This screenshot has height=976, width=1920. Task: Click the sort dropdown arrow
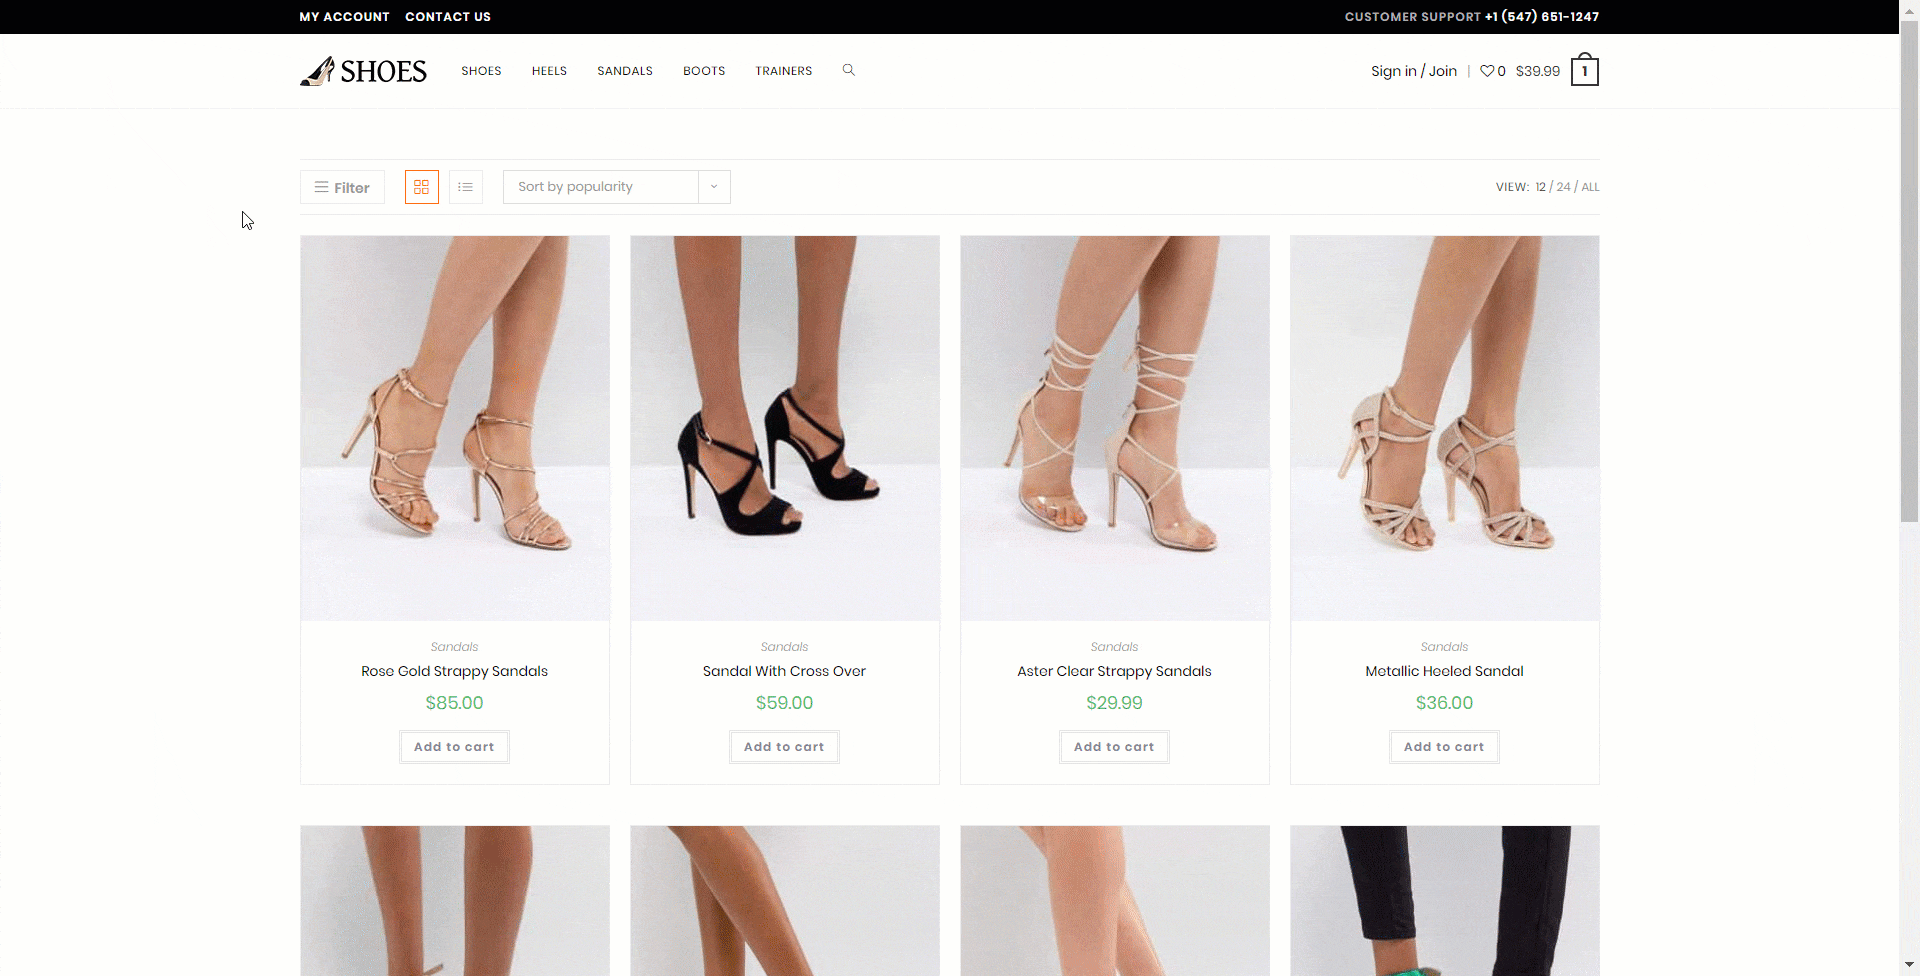[714, 187]
